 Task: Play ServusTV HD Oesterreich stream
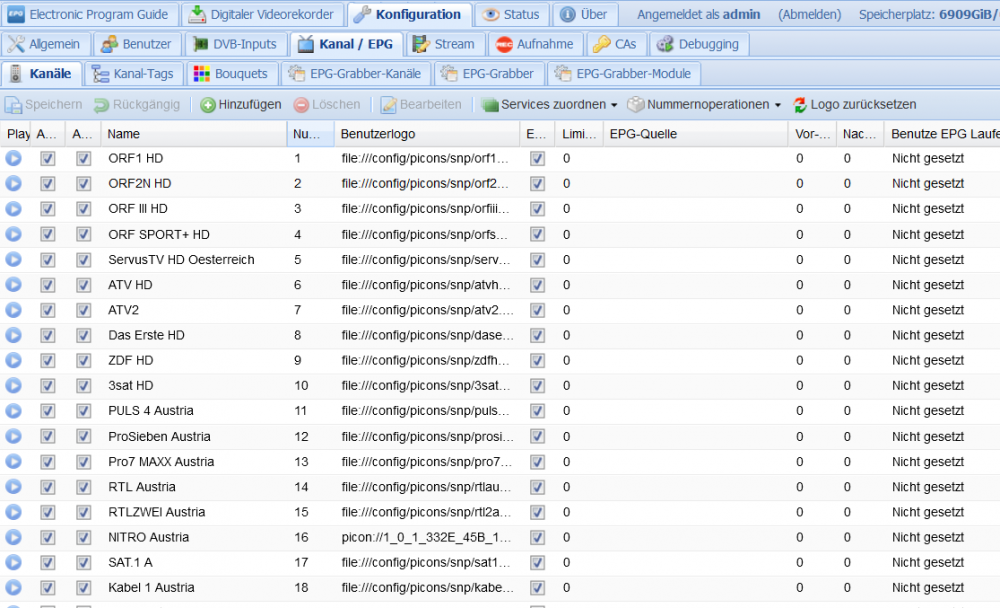[x=13, y=260]
